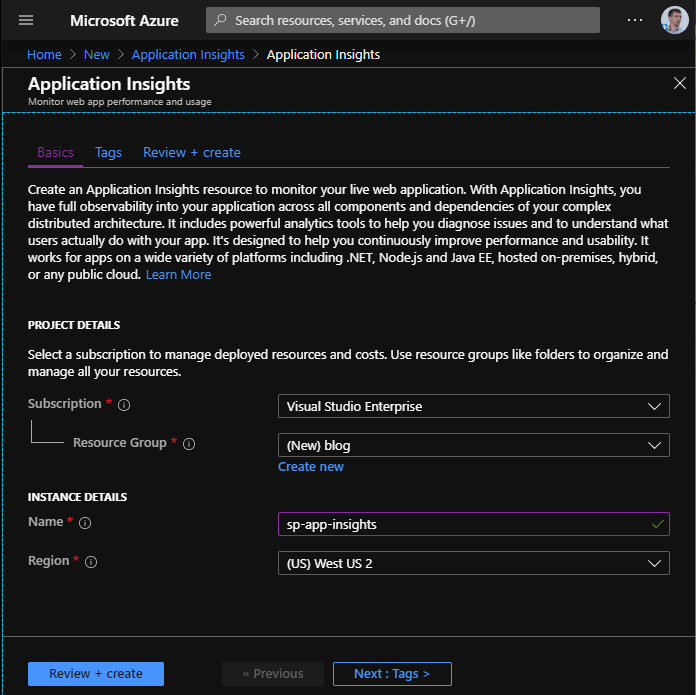Click the Application Insights blade title

coord(109,84)
